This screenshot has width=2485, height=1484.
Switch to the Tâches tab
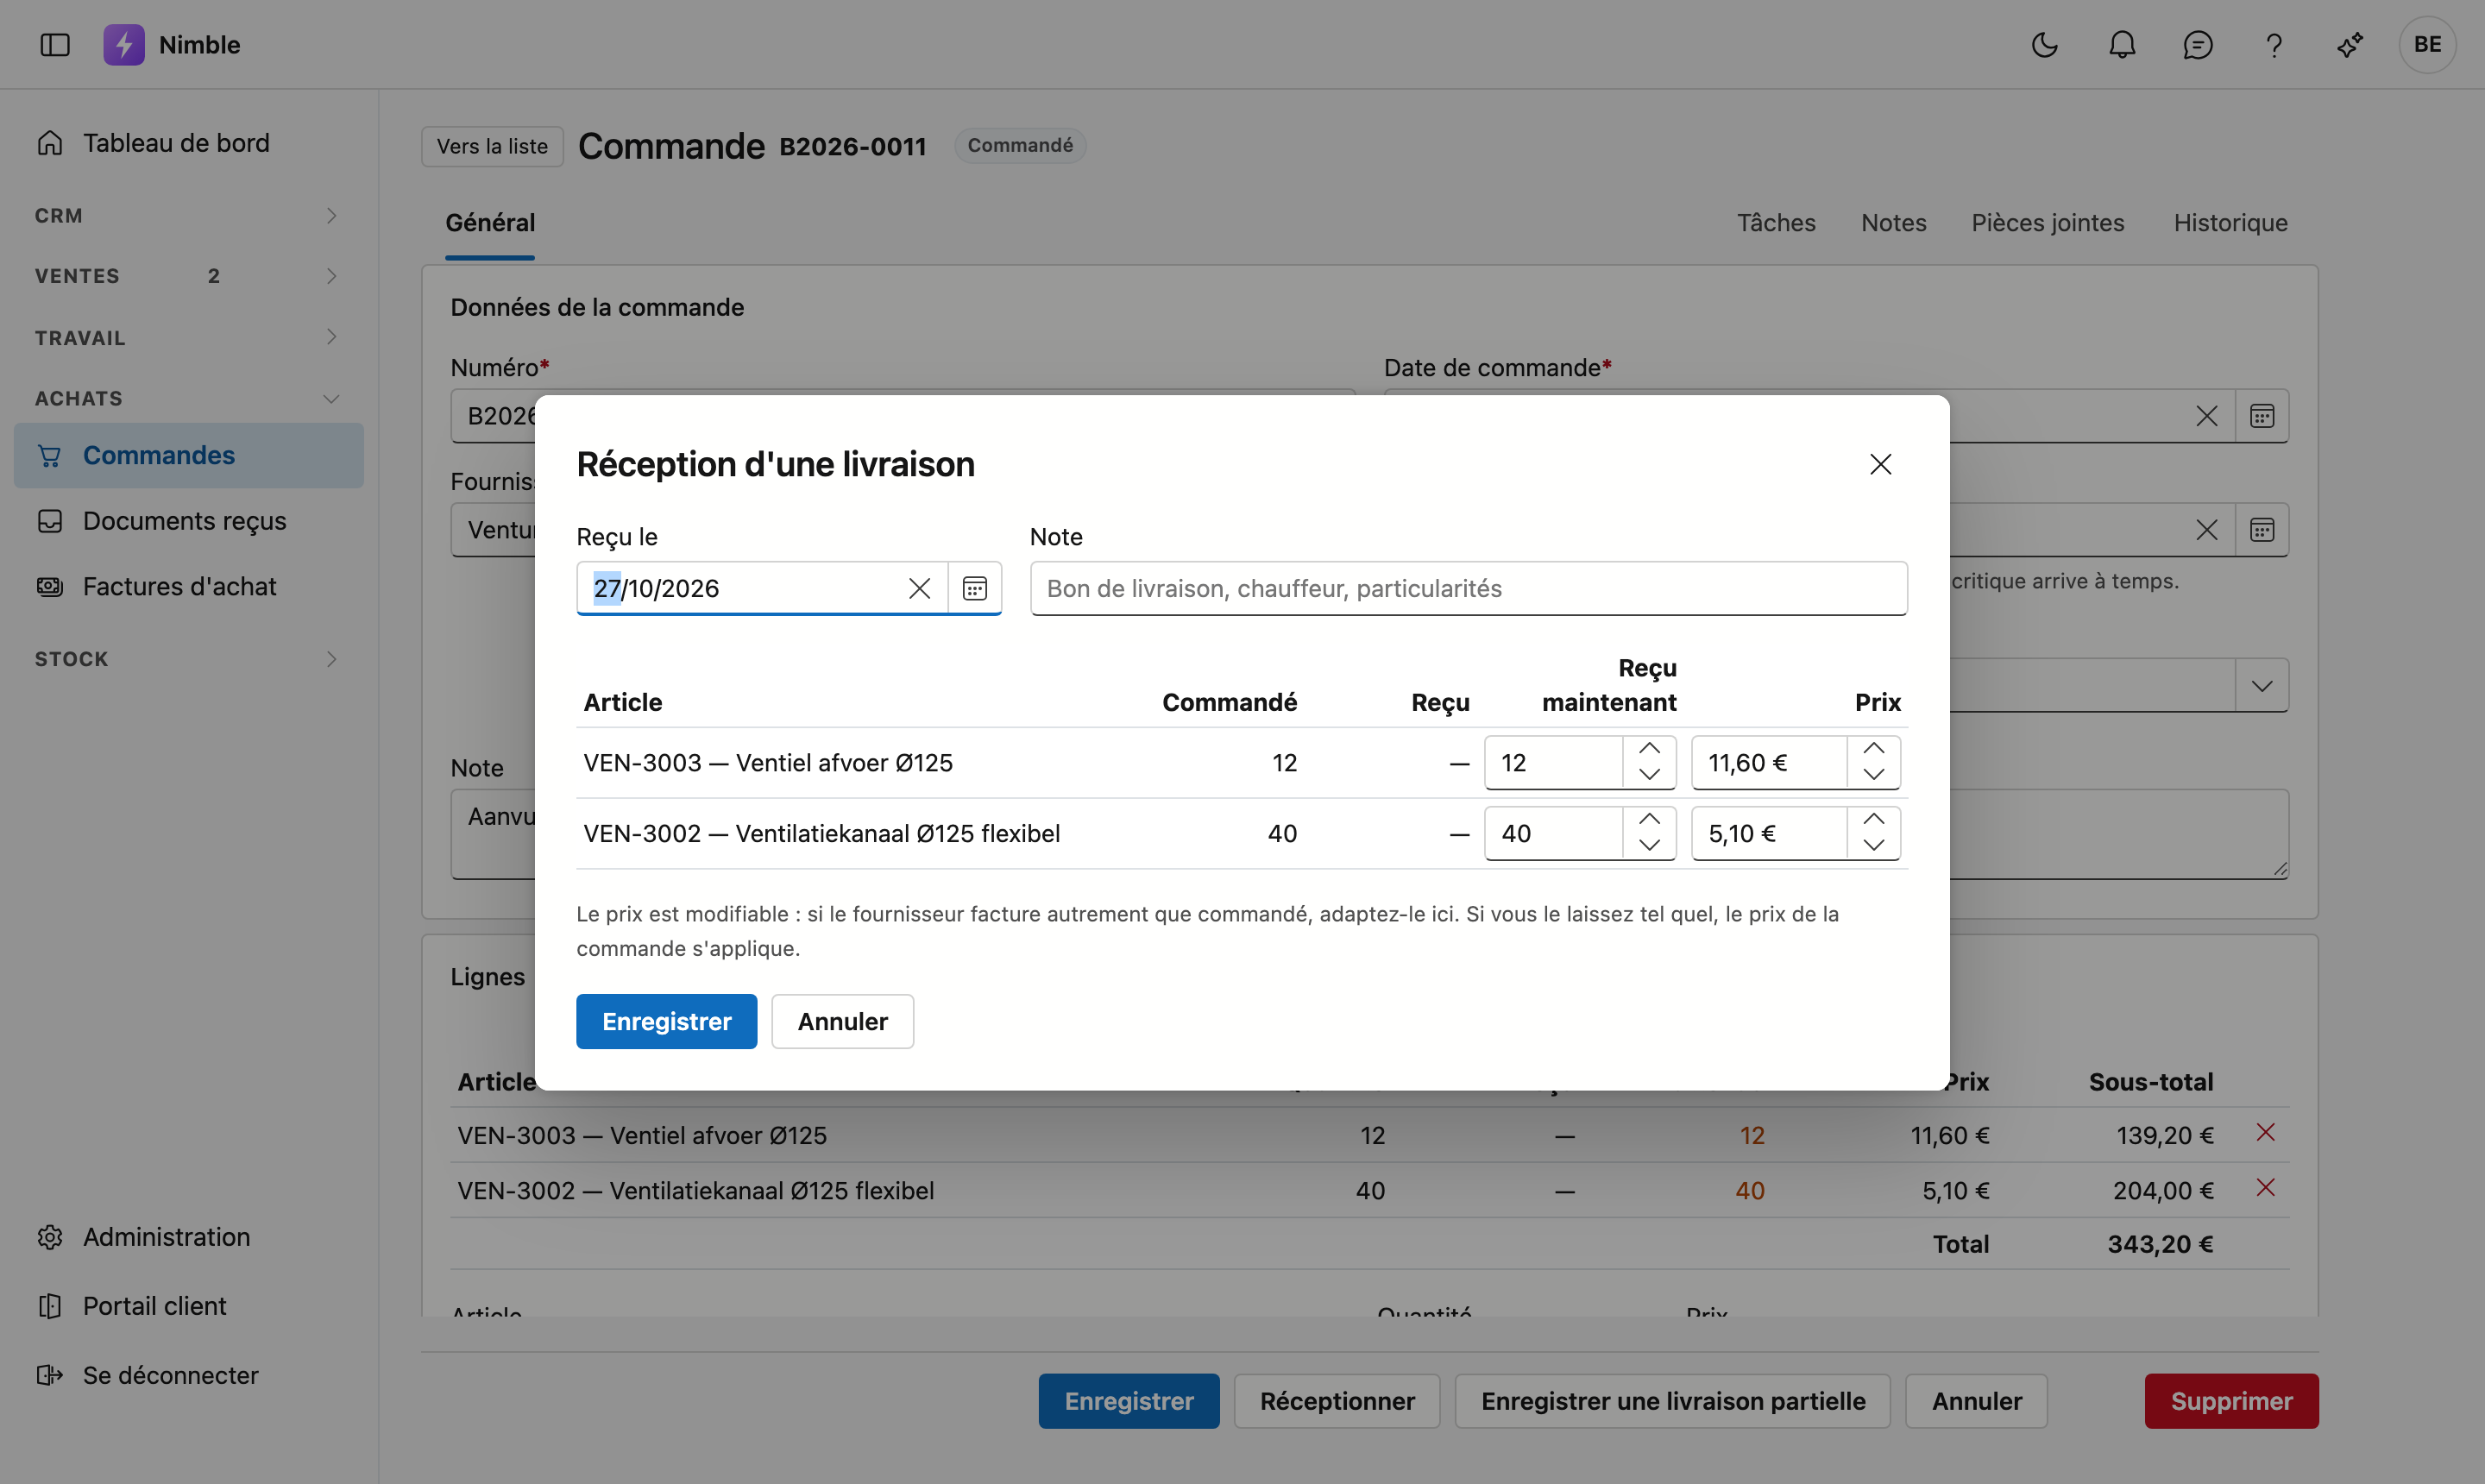(1776, 223)
